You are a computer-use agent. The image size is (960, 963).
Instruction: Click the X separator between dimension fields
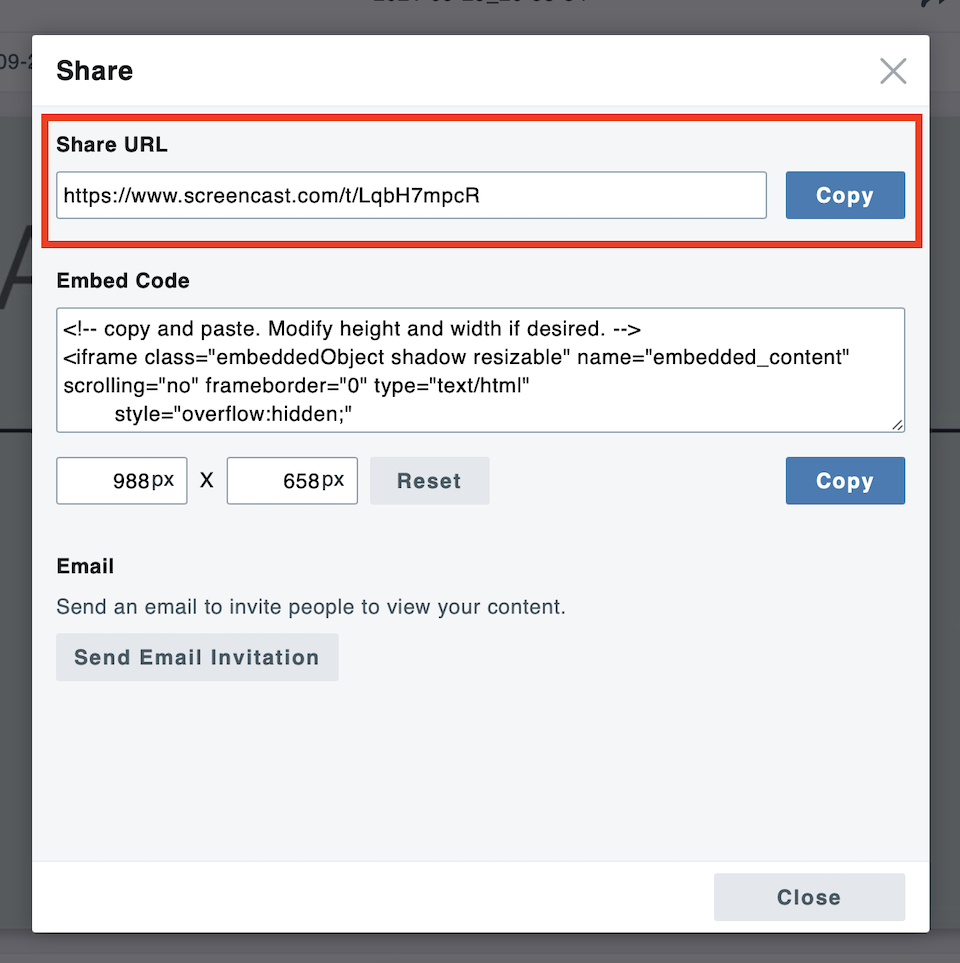point(206,480)
